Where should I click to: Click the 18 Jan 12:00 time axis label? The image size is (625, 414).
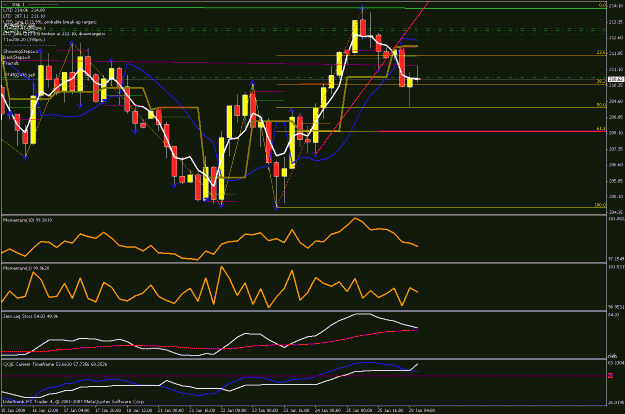click(140, 410)
